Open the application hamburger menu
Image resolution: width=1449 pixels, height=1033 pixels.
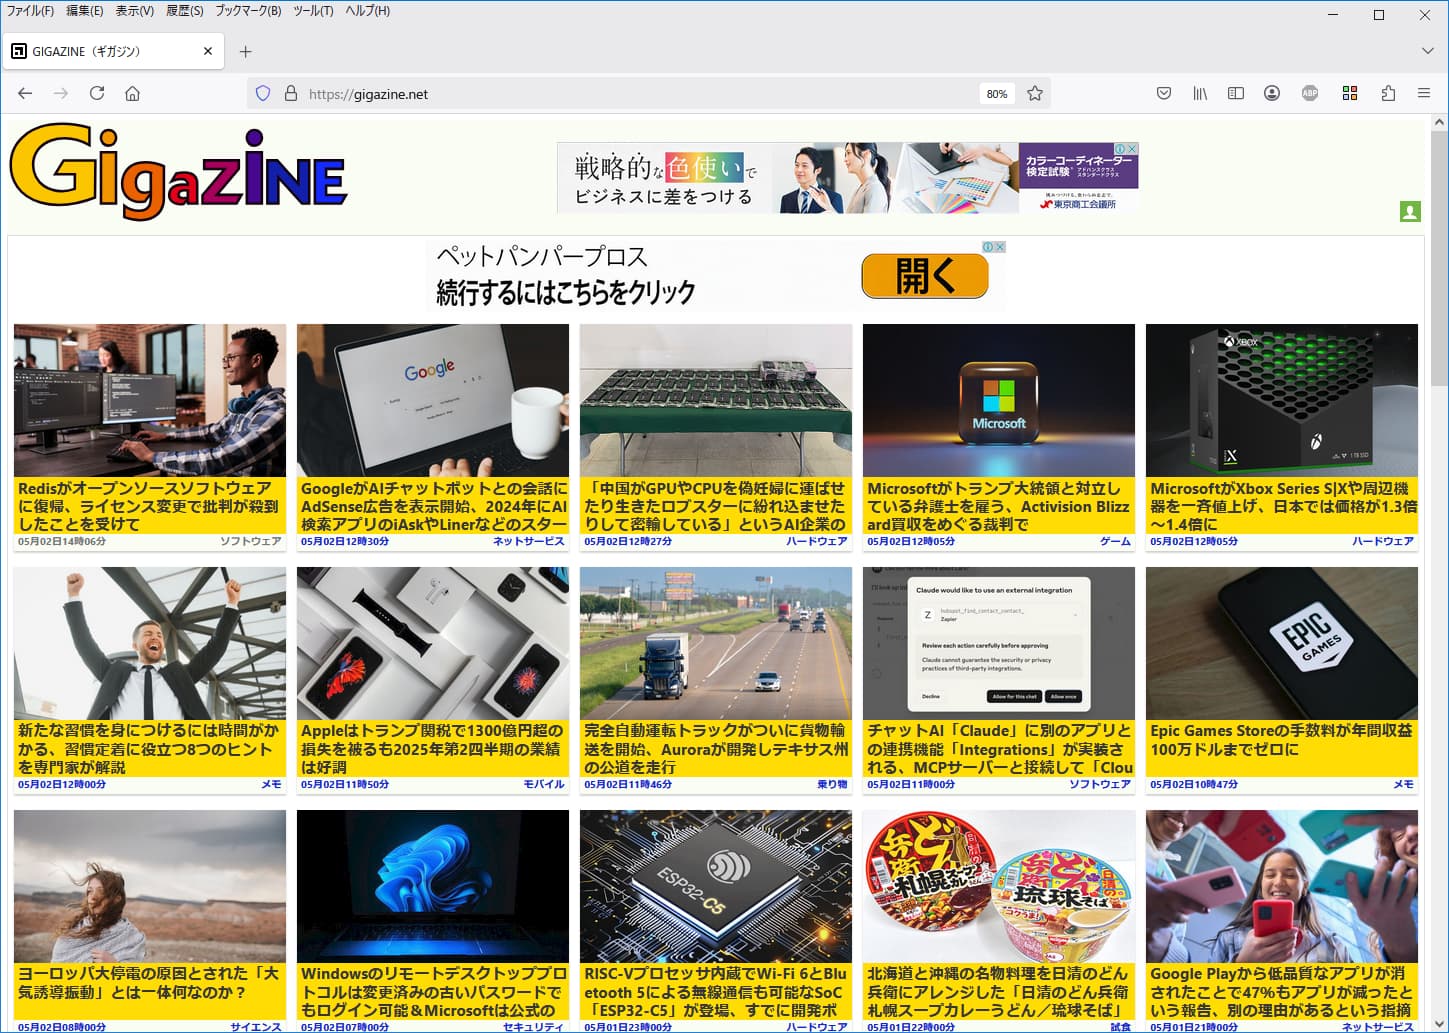[1424, 93]
